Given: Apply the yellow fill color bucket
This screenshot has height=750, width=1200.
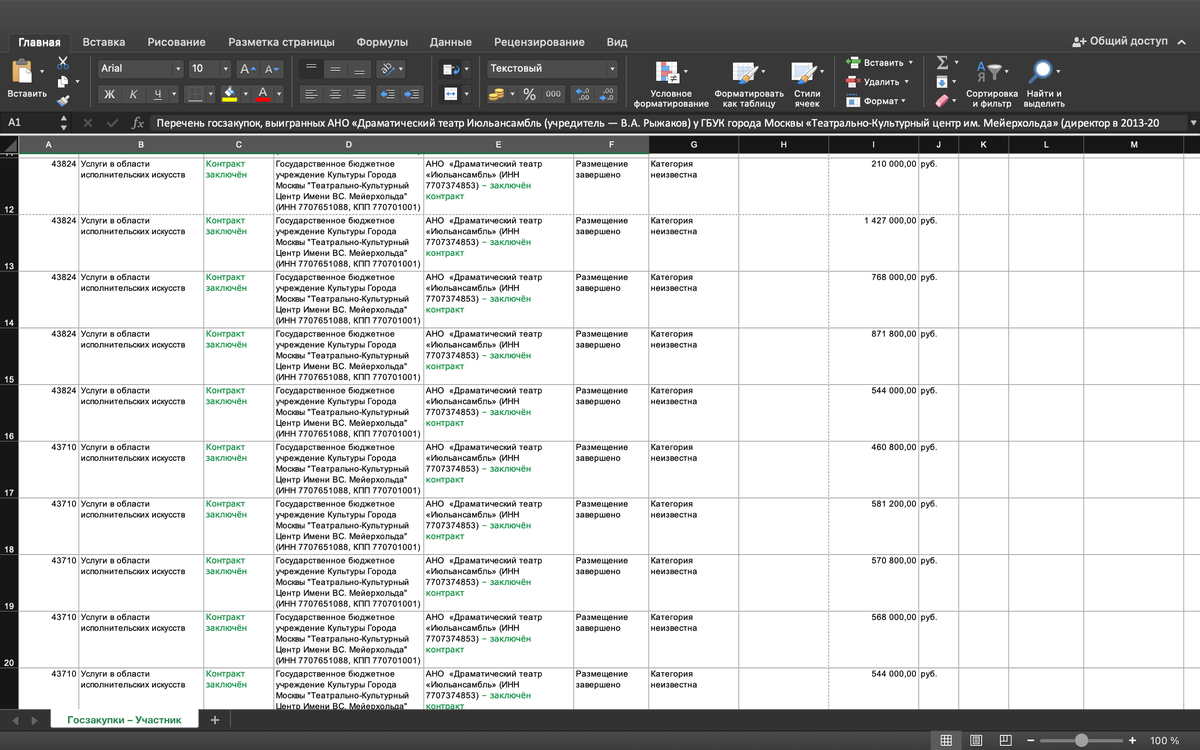Looking at the screenshot, I should [230, 94].
